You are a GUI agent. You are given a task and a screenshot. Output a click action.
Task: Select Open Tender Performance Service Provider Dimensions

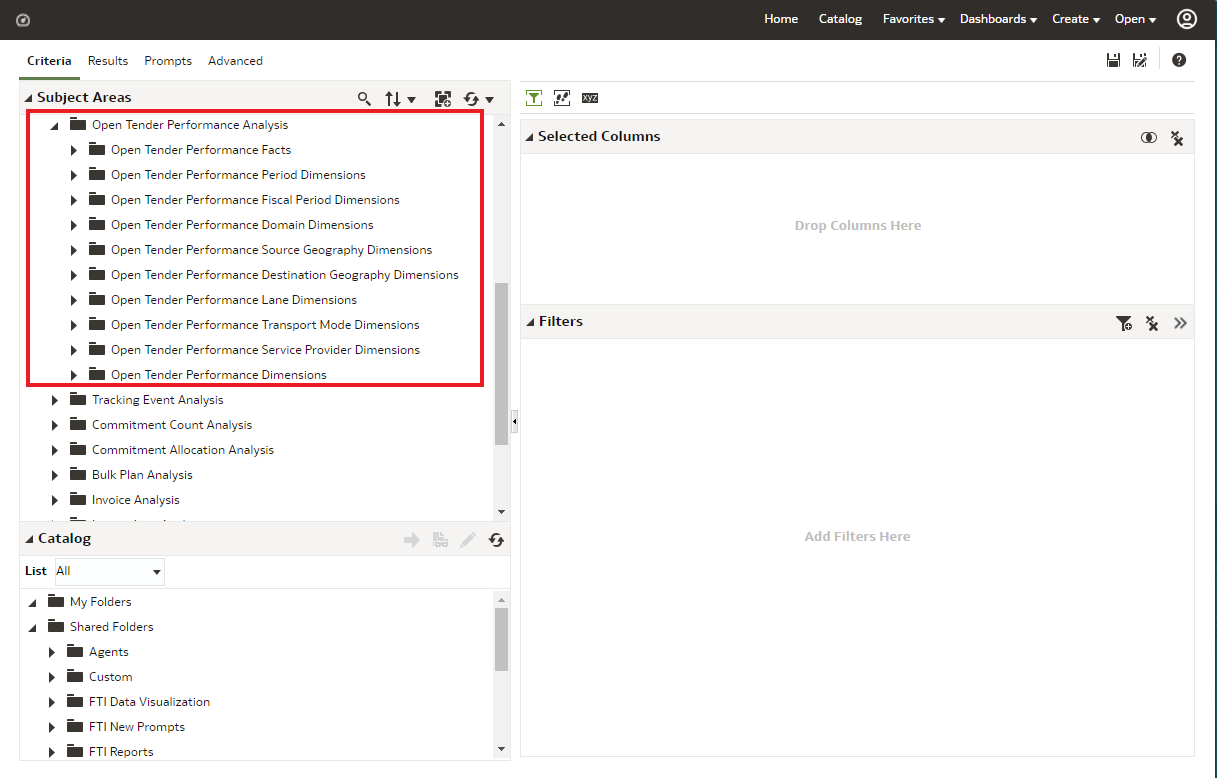point(265,350)
